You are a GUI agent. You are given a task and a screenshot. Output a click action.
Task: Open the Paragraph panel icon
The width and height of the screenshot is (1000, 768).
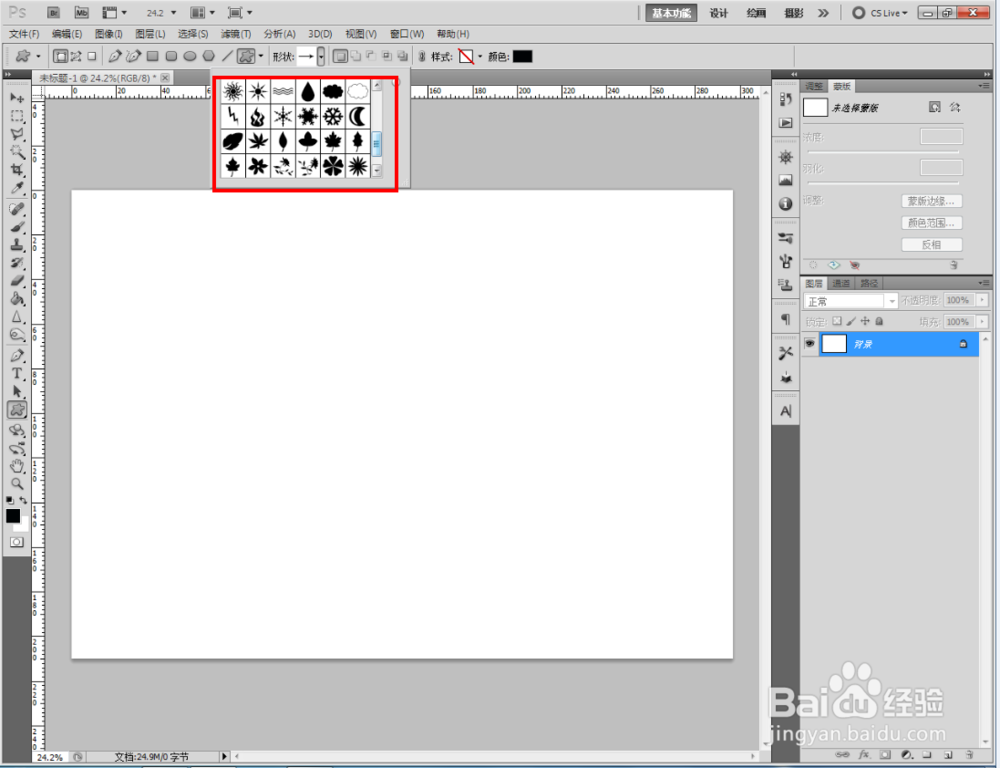tap(786, 319)
